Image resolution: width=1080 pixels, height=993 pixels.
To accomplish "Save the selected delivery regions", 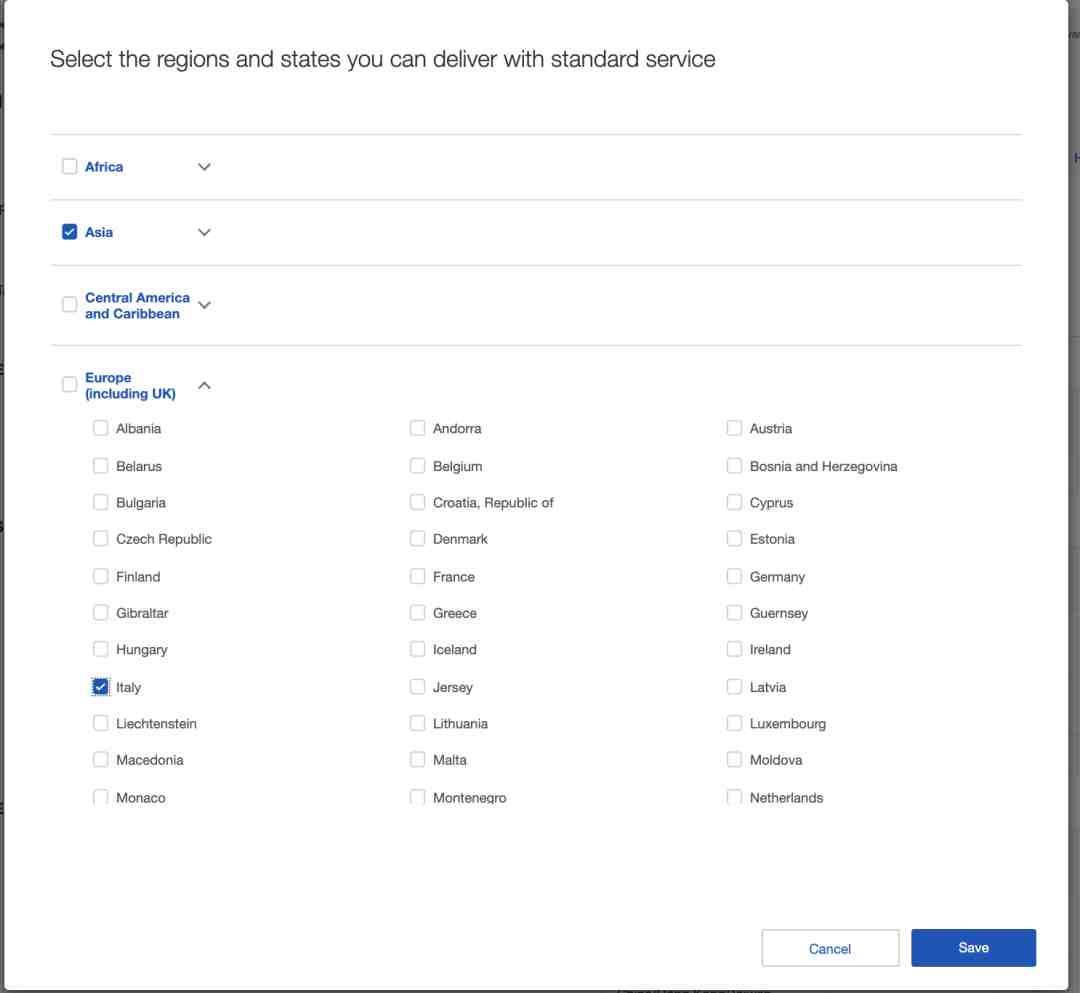I will pos(973,948).
